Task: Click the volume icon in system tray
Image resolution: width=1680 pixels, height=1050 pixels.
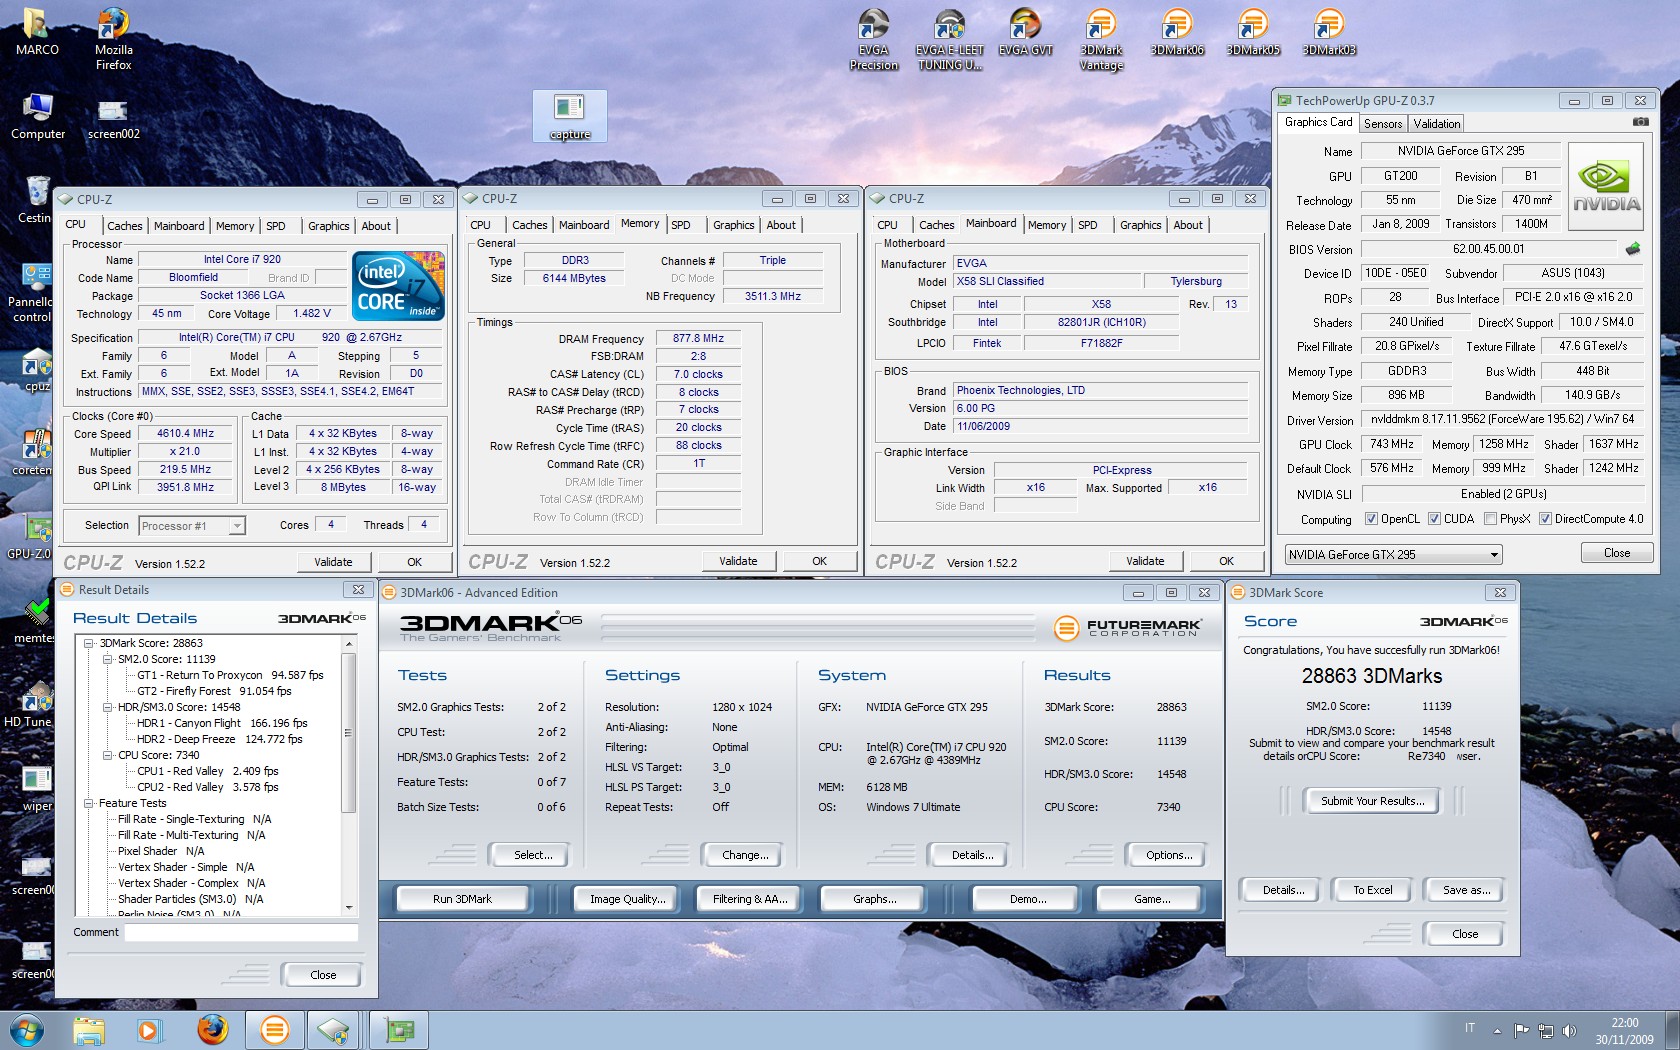Action: 1569,1030
